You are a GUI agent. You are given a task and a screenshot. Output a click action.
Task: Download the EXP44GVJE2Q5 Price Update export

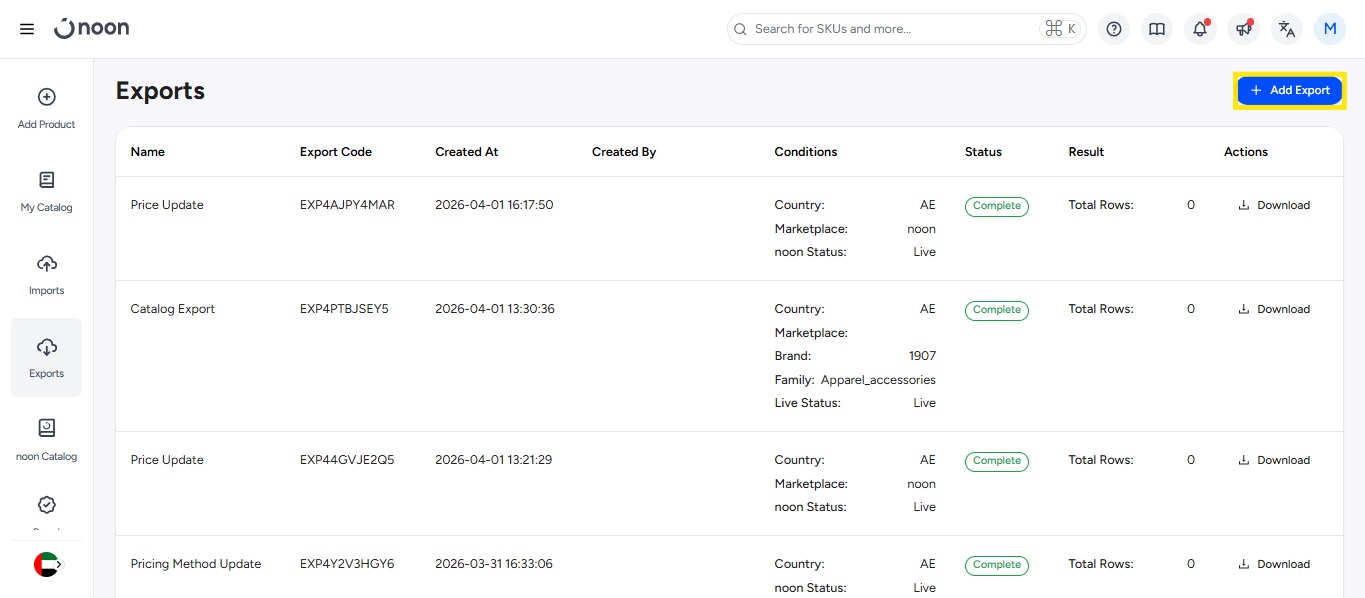(x=1274, y=460)
